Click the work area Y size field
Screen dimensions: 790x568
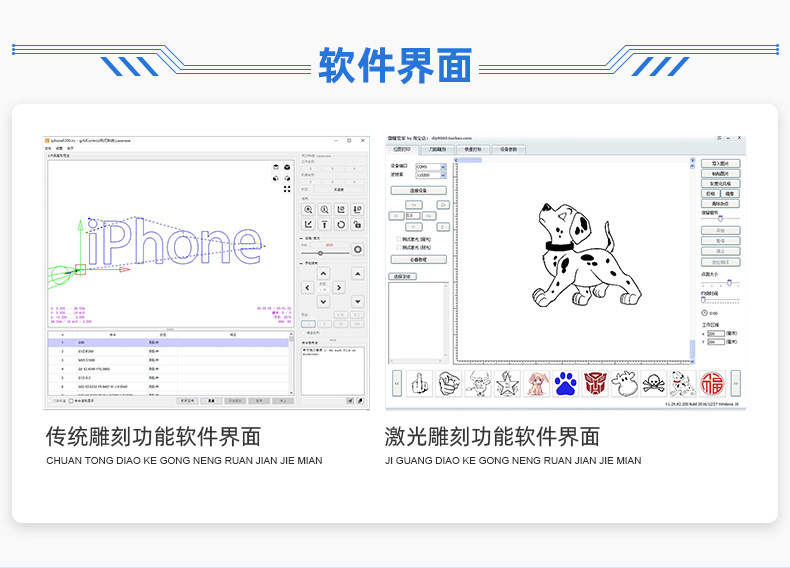tap(716, 342)
